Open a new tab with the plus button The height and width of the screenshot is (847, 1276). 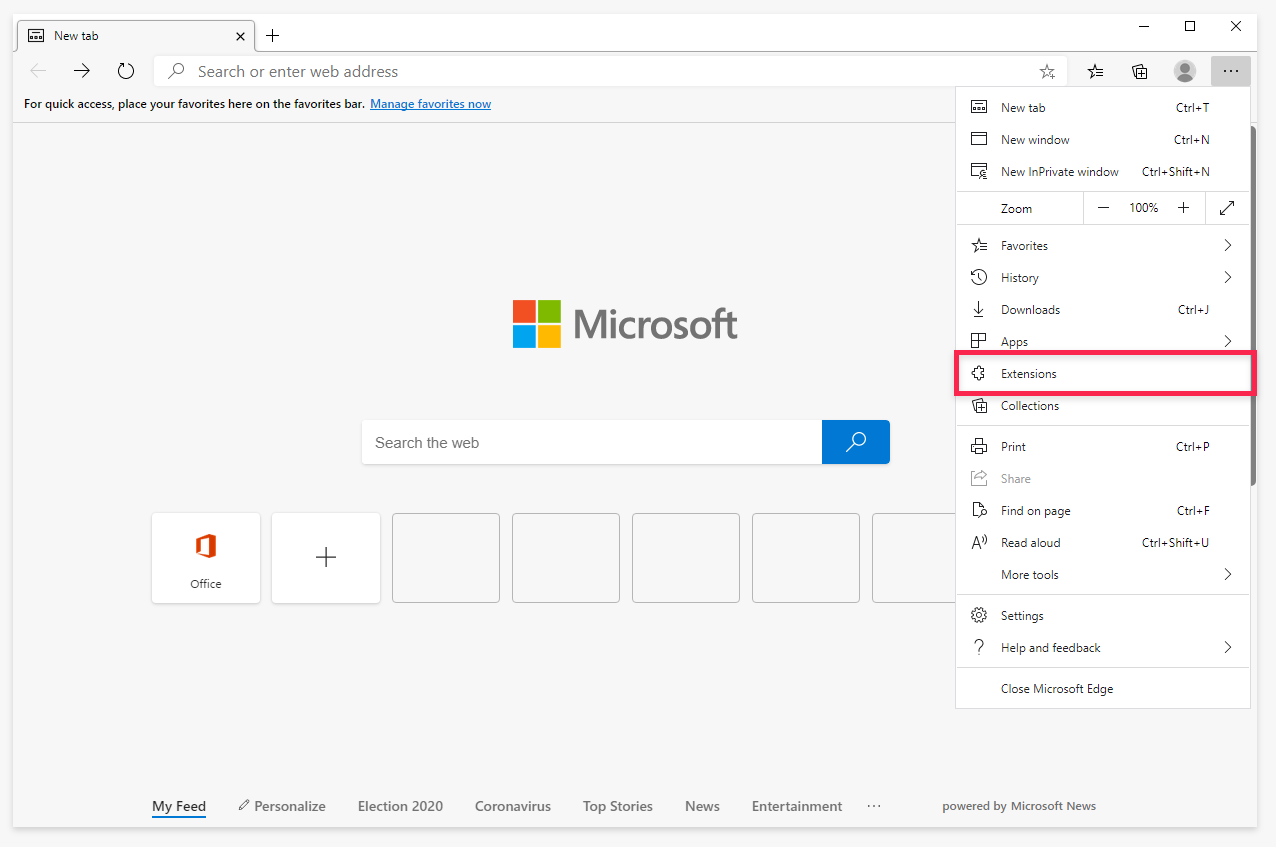point(272,36)
